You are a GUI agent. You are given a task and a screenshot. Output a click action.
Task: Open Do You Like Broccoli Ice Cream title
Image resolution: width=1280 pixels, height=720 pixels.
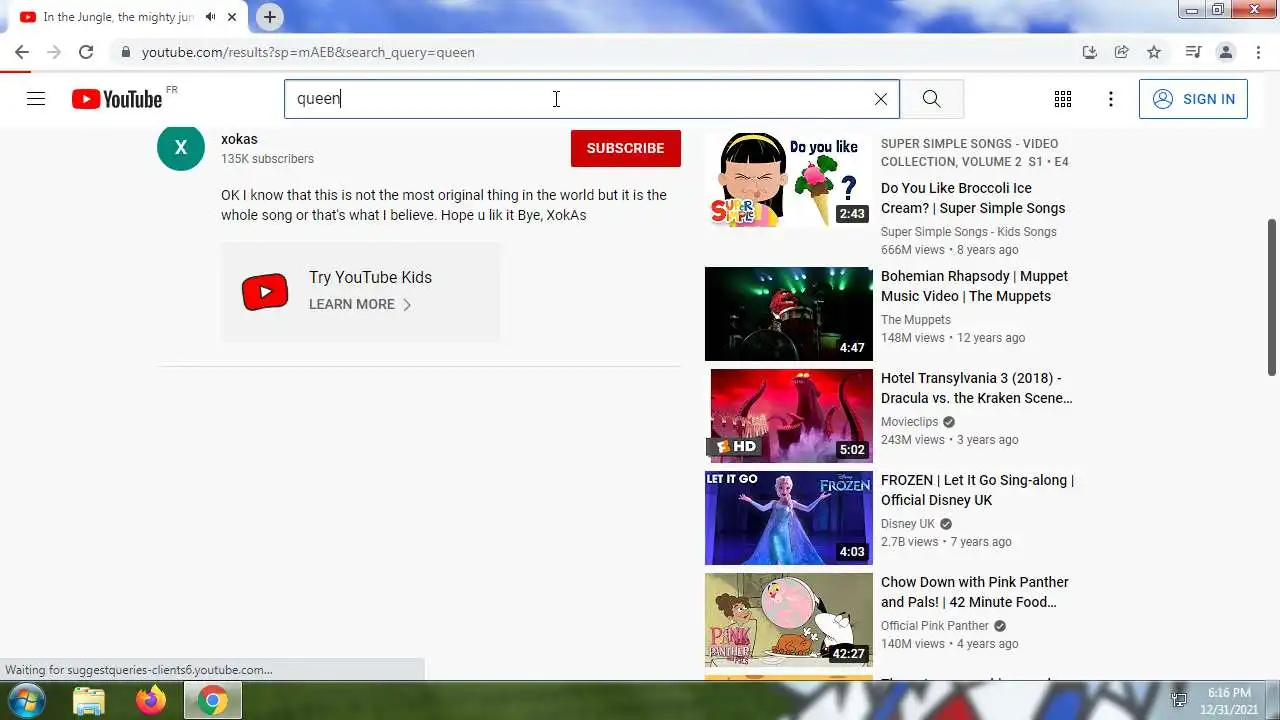973,198
